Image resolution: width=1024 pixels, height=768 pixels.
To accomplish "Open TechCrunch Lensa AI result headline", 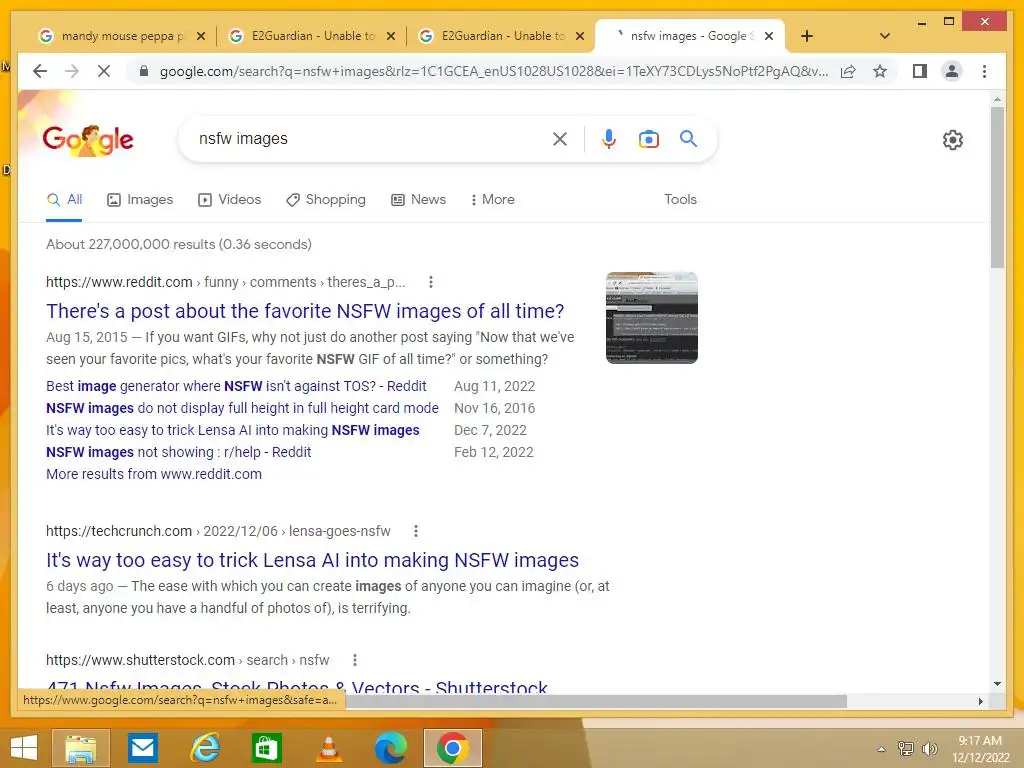I will (x=312, y=560).
